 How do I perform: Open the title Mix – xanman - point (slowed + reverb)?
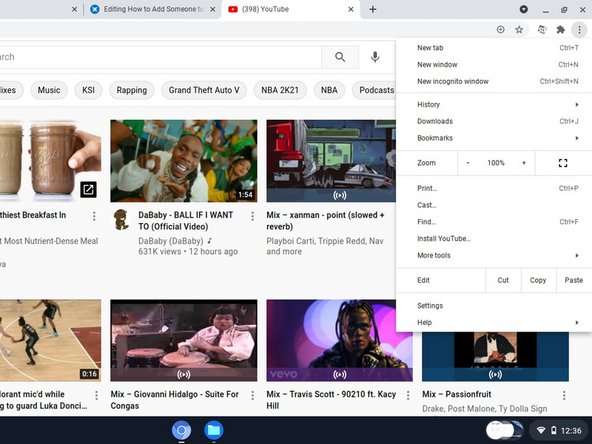[x=325, y=221]
